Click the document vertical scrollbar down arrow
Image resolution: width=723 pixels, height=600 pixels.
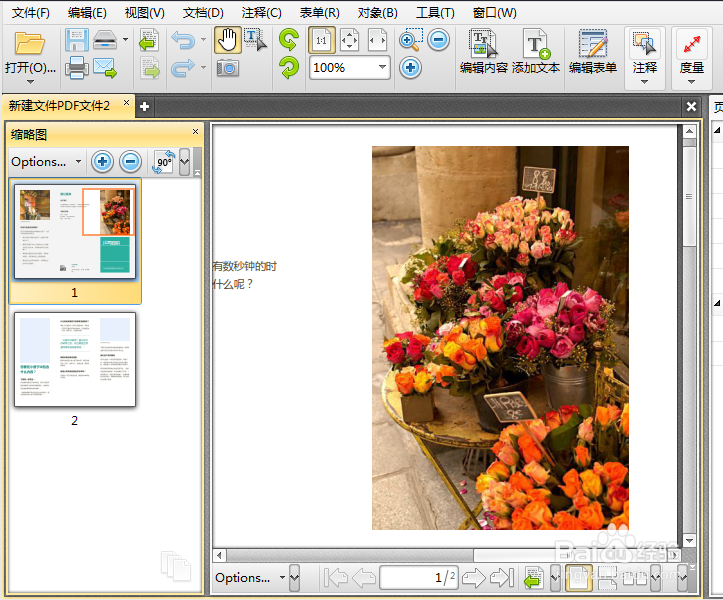coord(689,540)
